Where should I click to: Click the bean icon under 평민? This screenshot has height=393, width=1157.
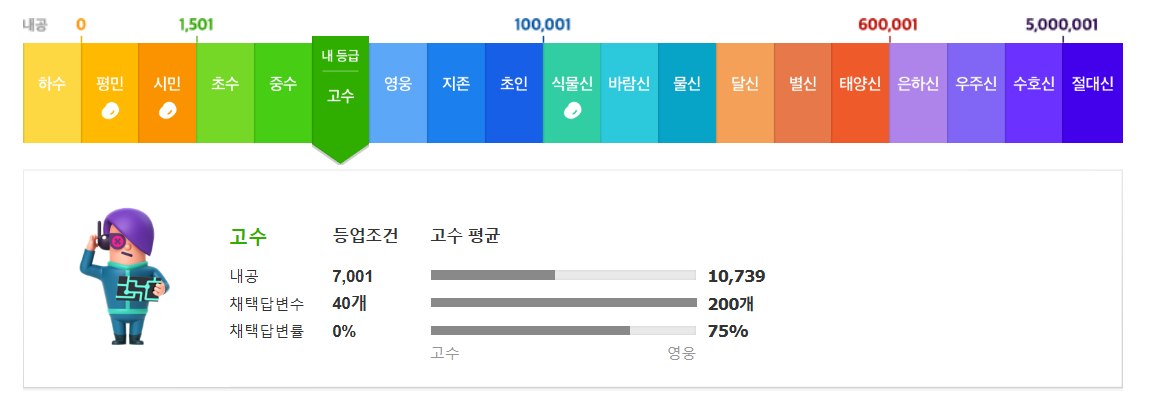click(110, 111)
